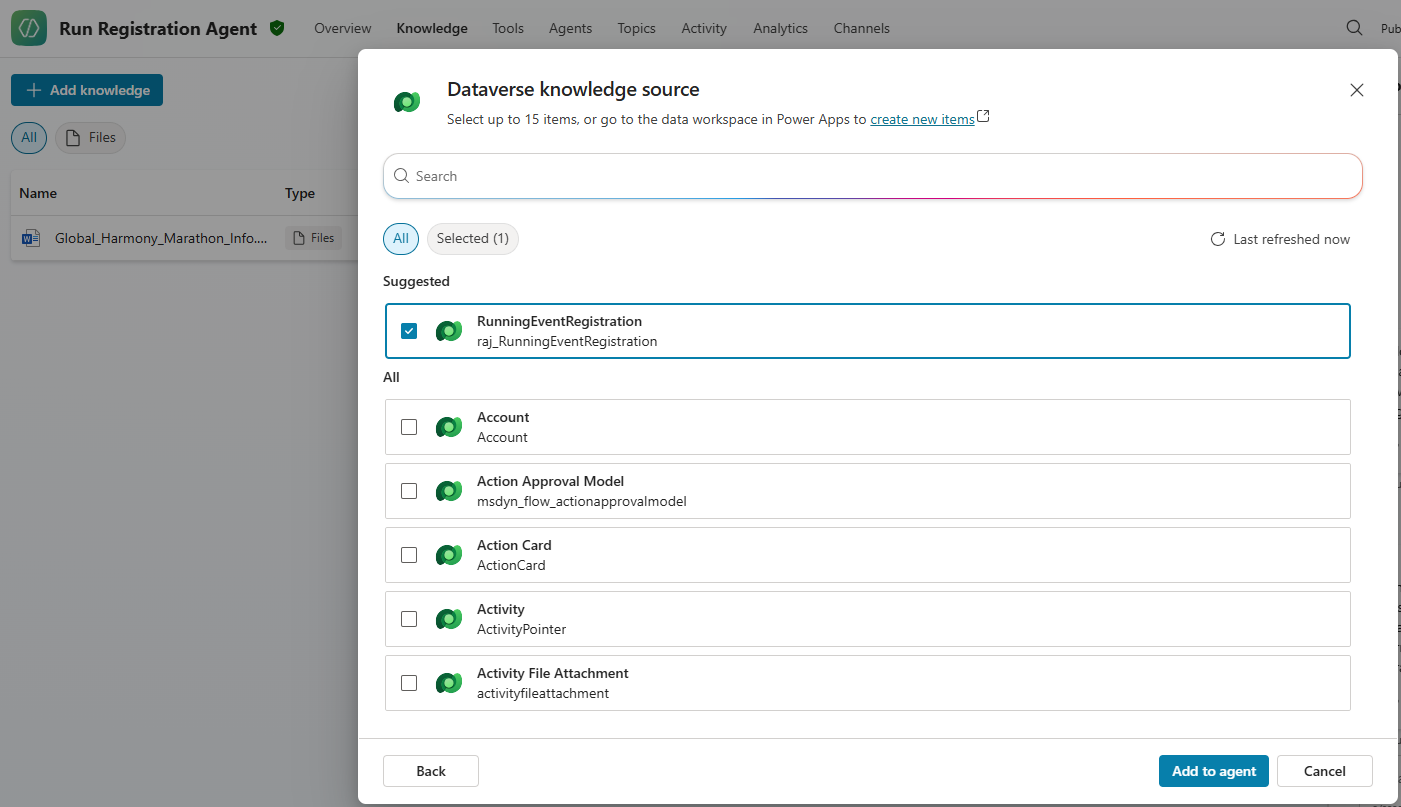Click the Dataverse icon next to Account

[x=449, y=427]
